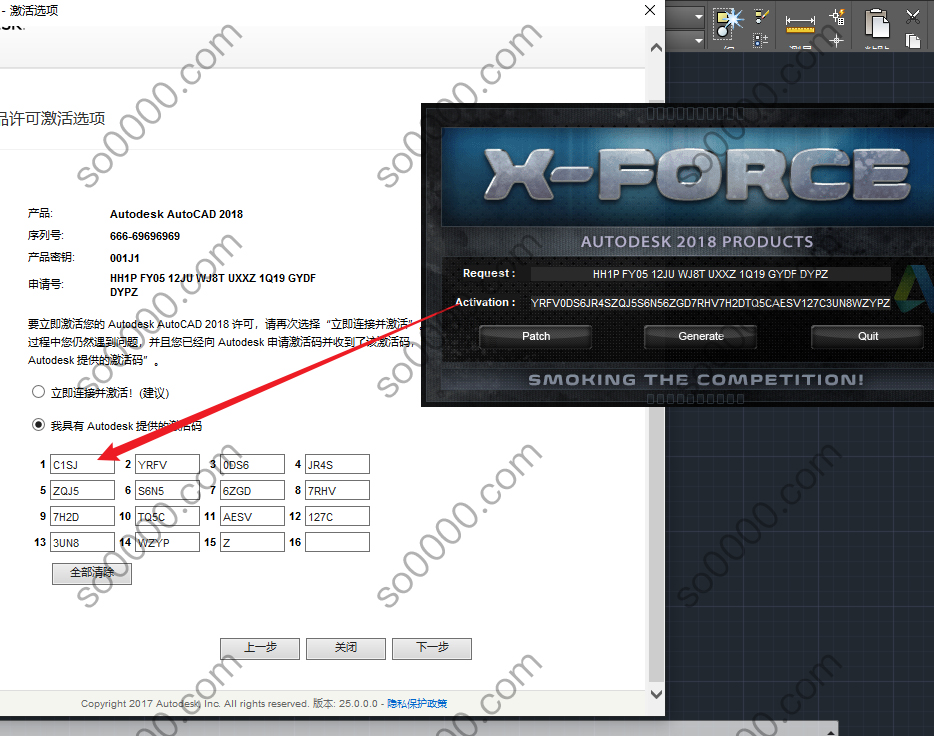Viewport: 934px width, 736px height.
Task: Click activation code field 3 containing 0DS6
Action: tap(253, 464)
